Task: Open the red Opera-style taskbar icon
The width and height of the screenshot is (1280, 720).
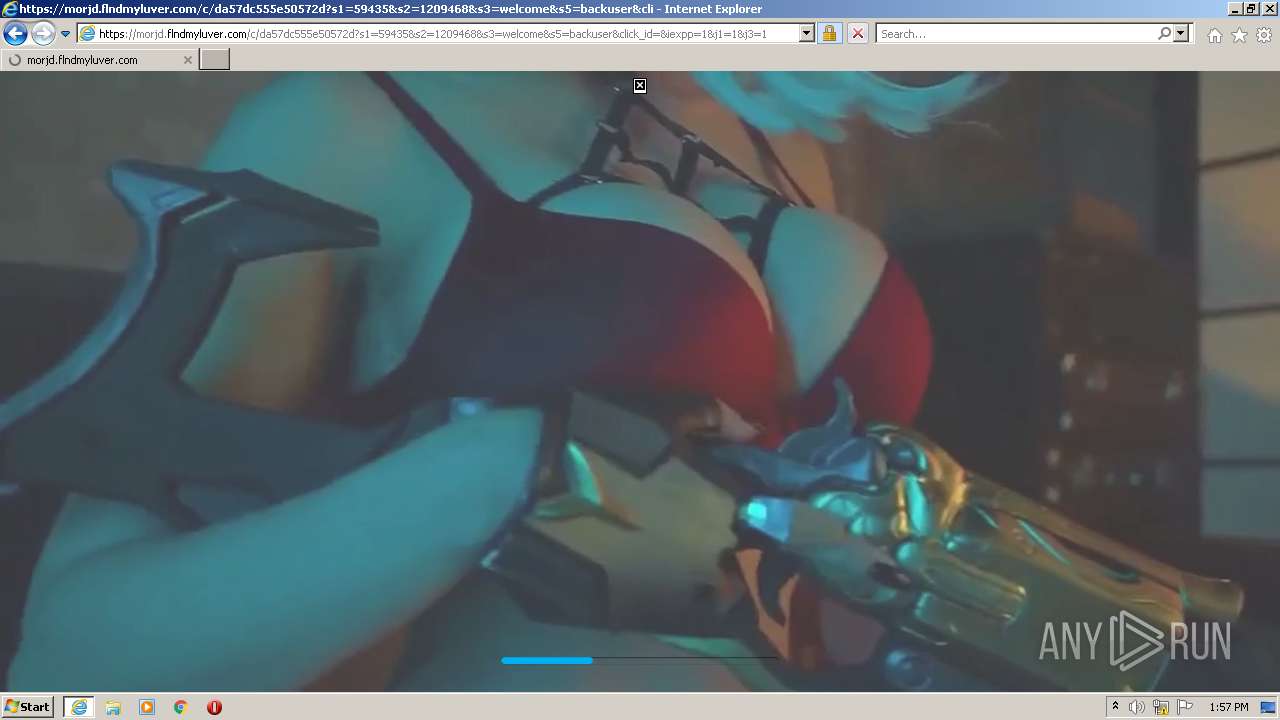Action: [x=214, y=707]
